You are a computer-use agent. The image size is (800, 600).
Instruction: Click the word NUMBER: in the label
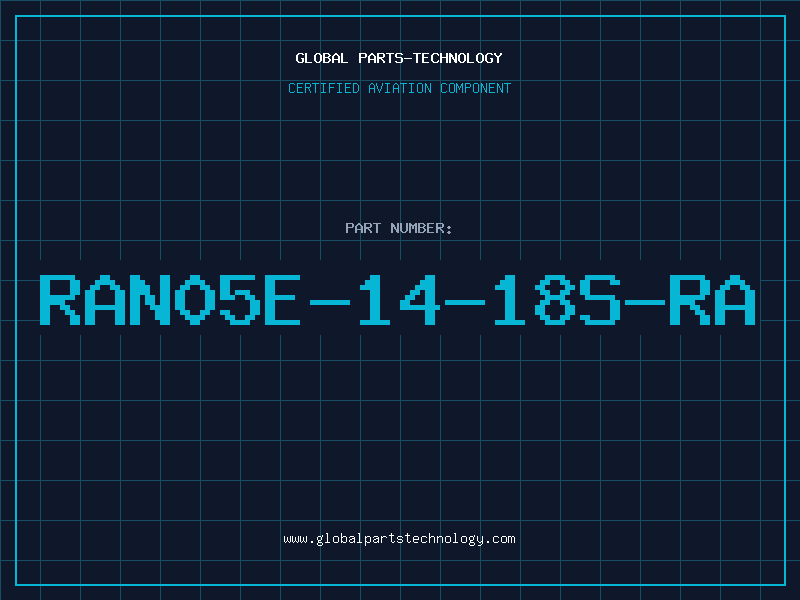point(421,228)
